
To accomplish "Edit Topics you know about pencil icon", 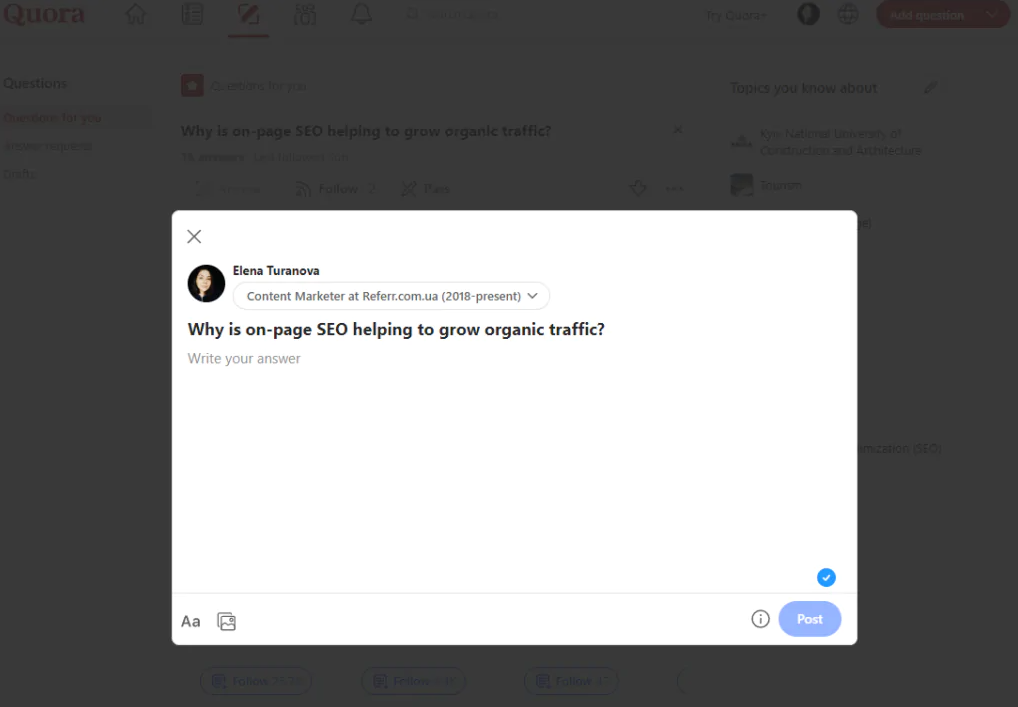I will coord(930,87).
